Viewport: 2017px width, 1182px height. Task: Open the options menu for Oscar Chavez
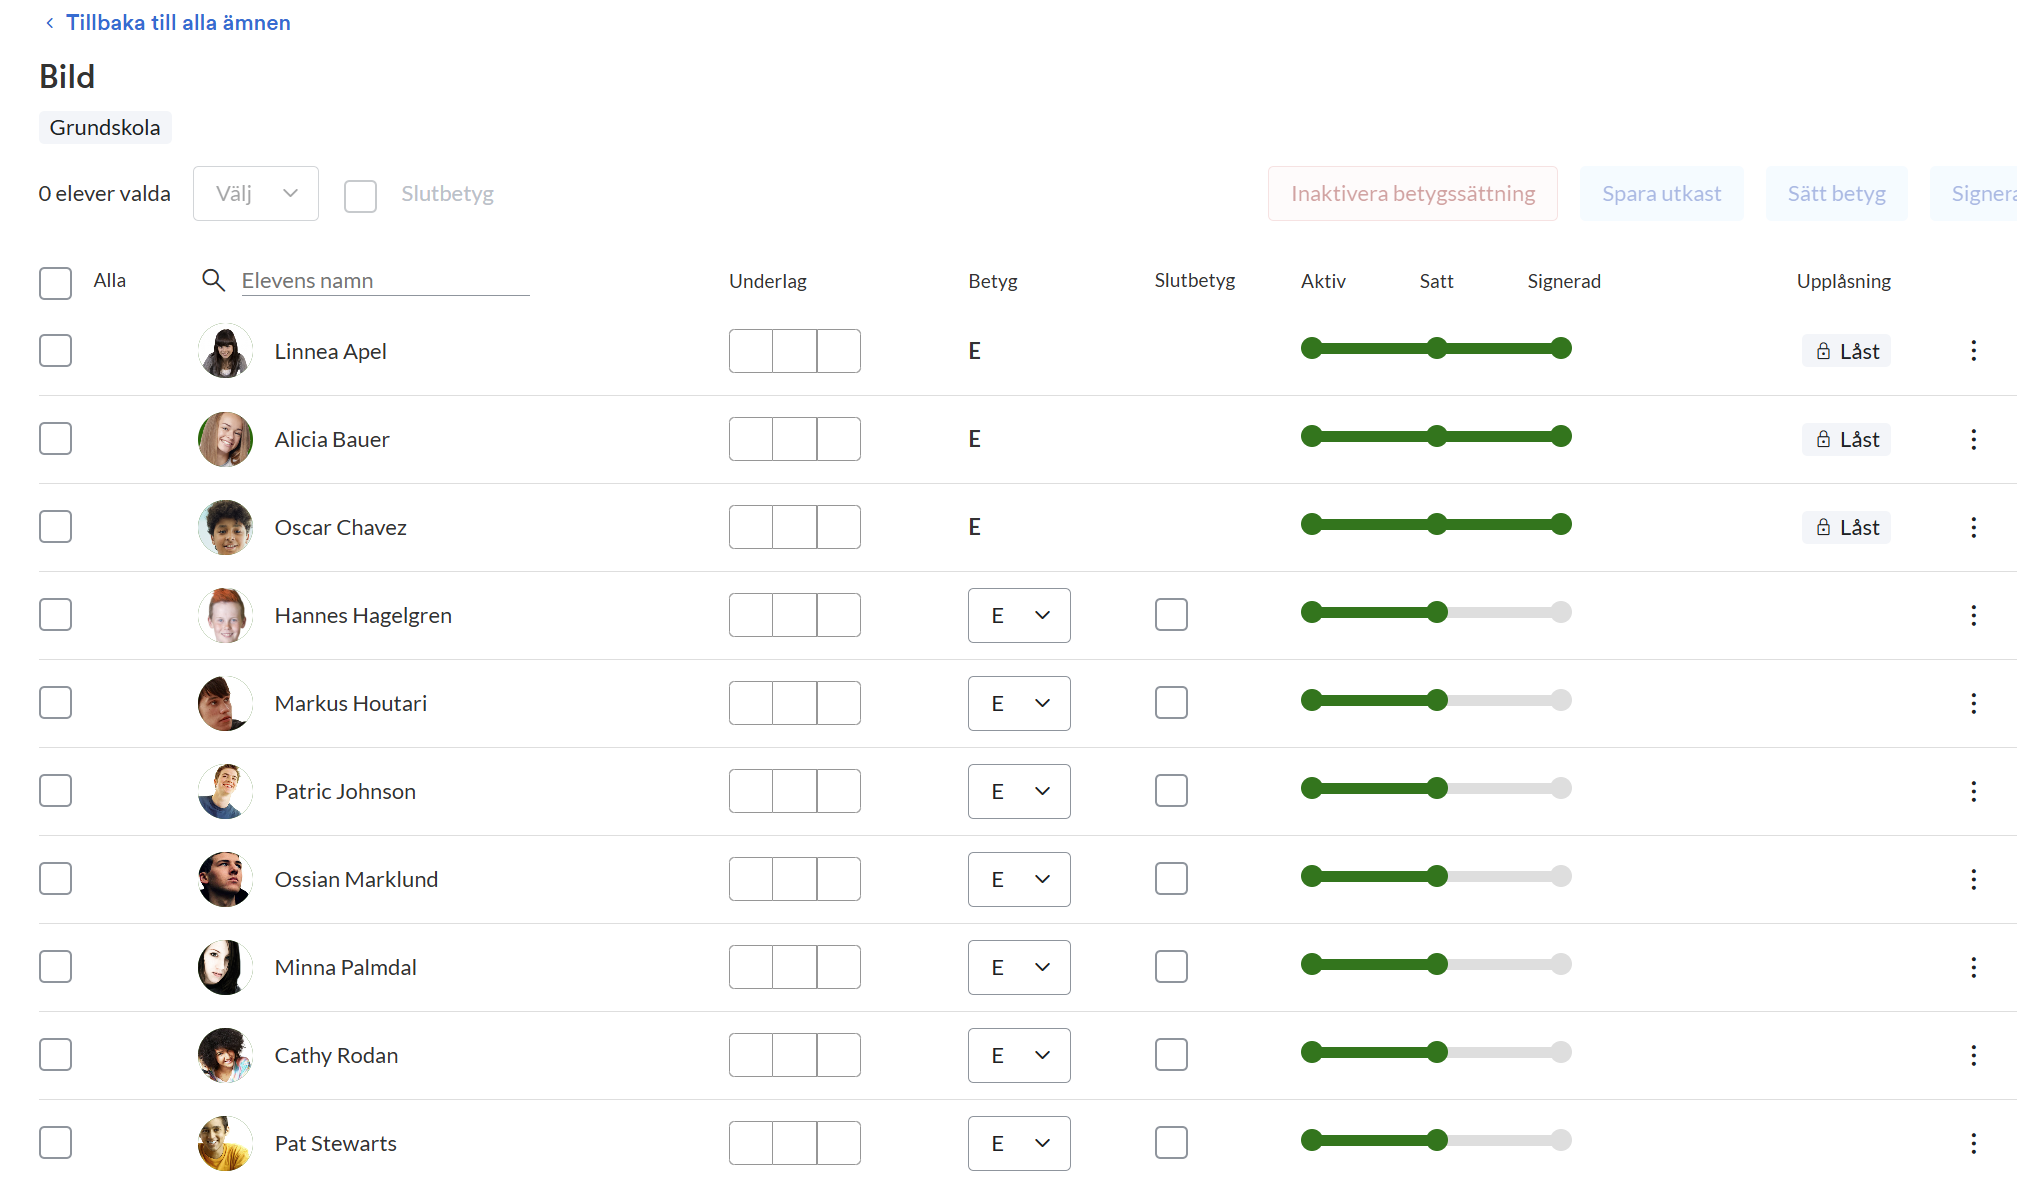pyautogui.click(x=1973, y=527)
